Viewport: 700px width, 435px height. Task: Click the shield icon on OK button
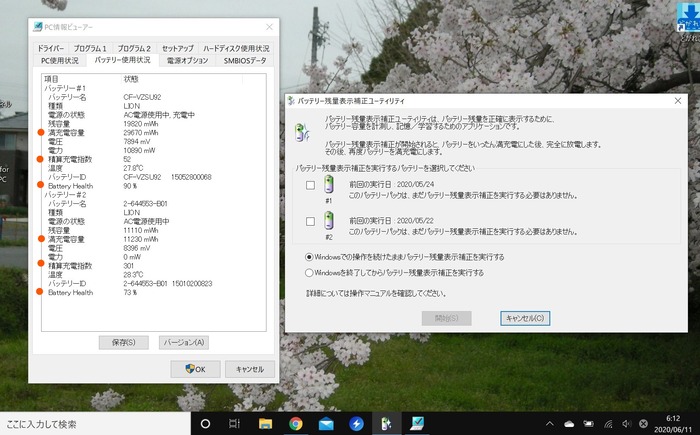(190, 369)
